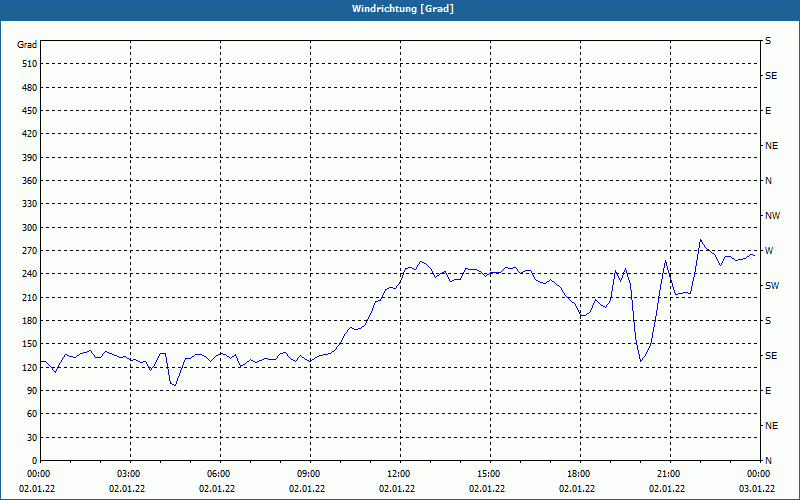Select the S compass label beside the 180 gridline
This screenshot has width=800, height=500.
[768, 321]
